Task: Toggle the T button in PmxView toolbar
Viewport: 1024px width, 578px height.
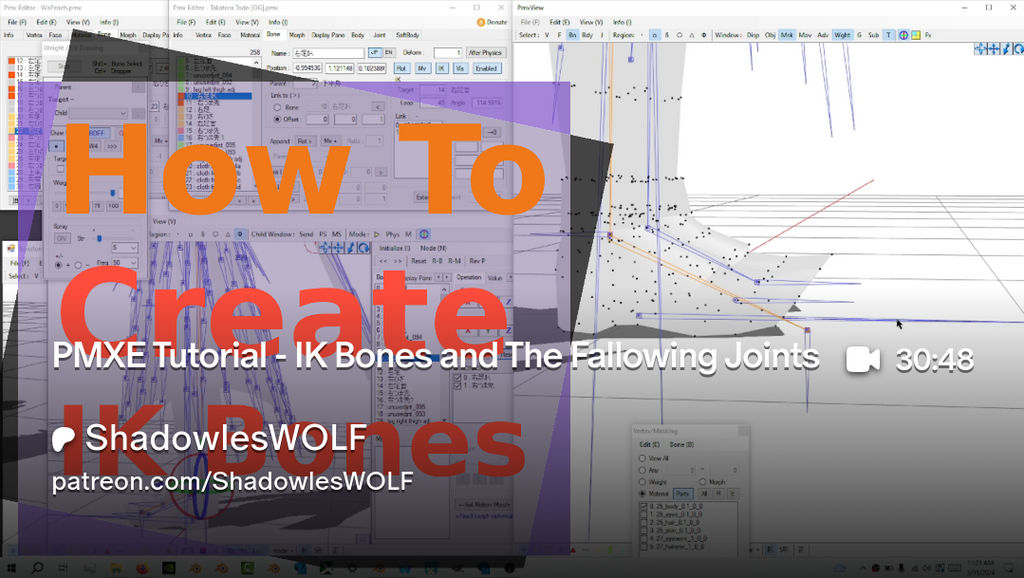Action: (889, 35)
